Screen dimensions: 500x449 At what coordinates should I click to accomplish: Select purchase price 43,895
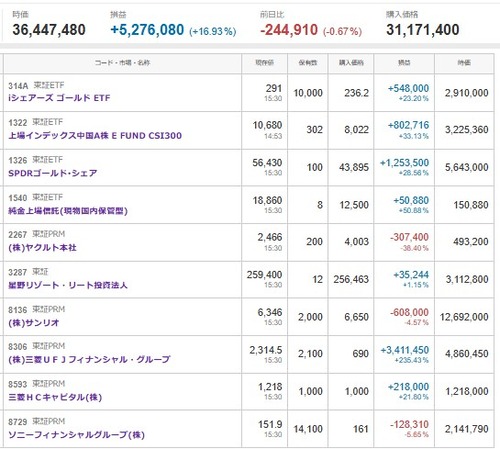coord(354,167)
